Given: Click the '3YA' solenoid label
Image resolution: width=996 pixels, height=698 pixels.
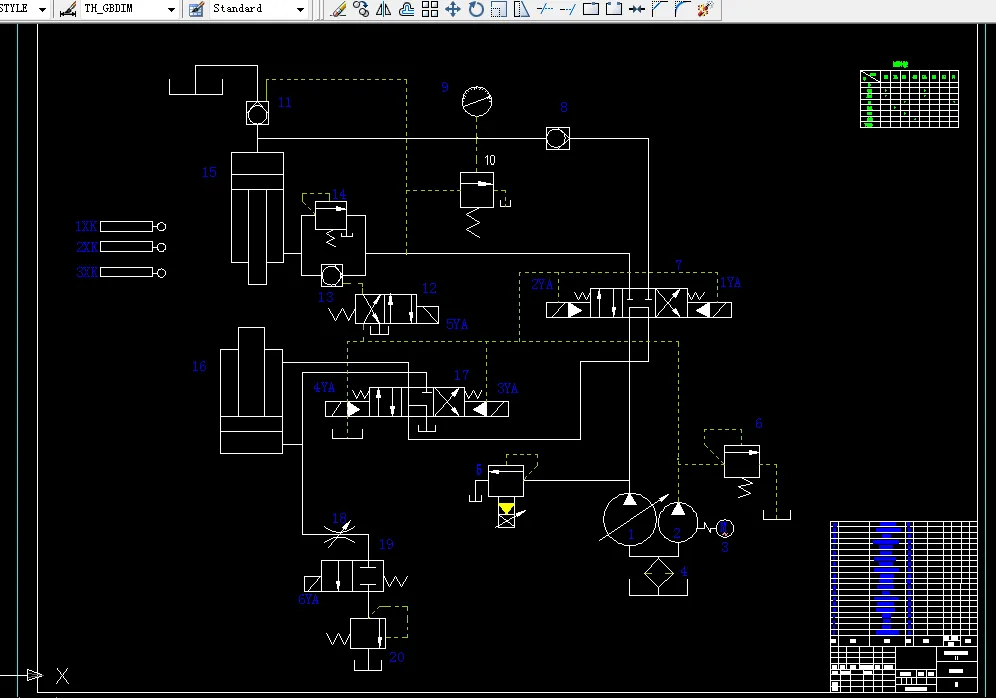Looking at the screenshot, I should click(508, 389).
